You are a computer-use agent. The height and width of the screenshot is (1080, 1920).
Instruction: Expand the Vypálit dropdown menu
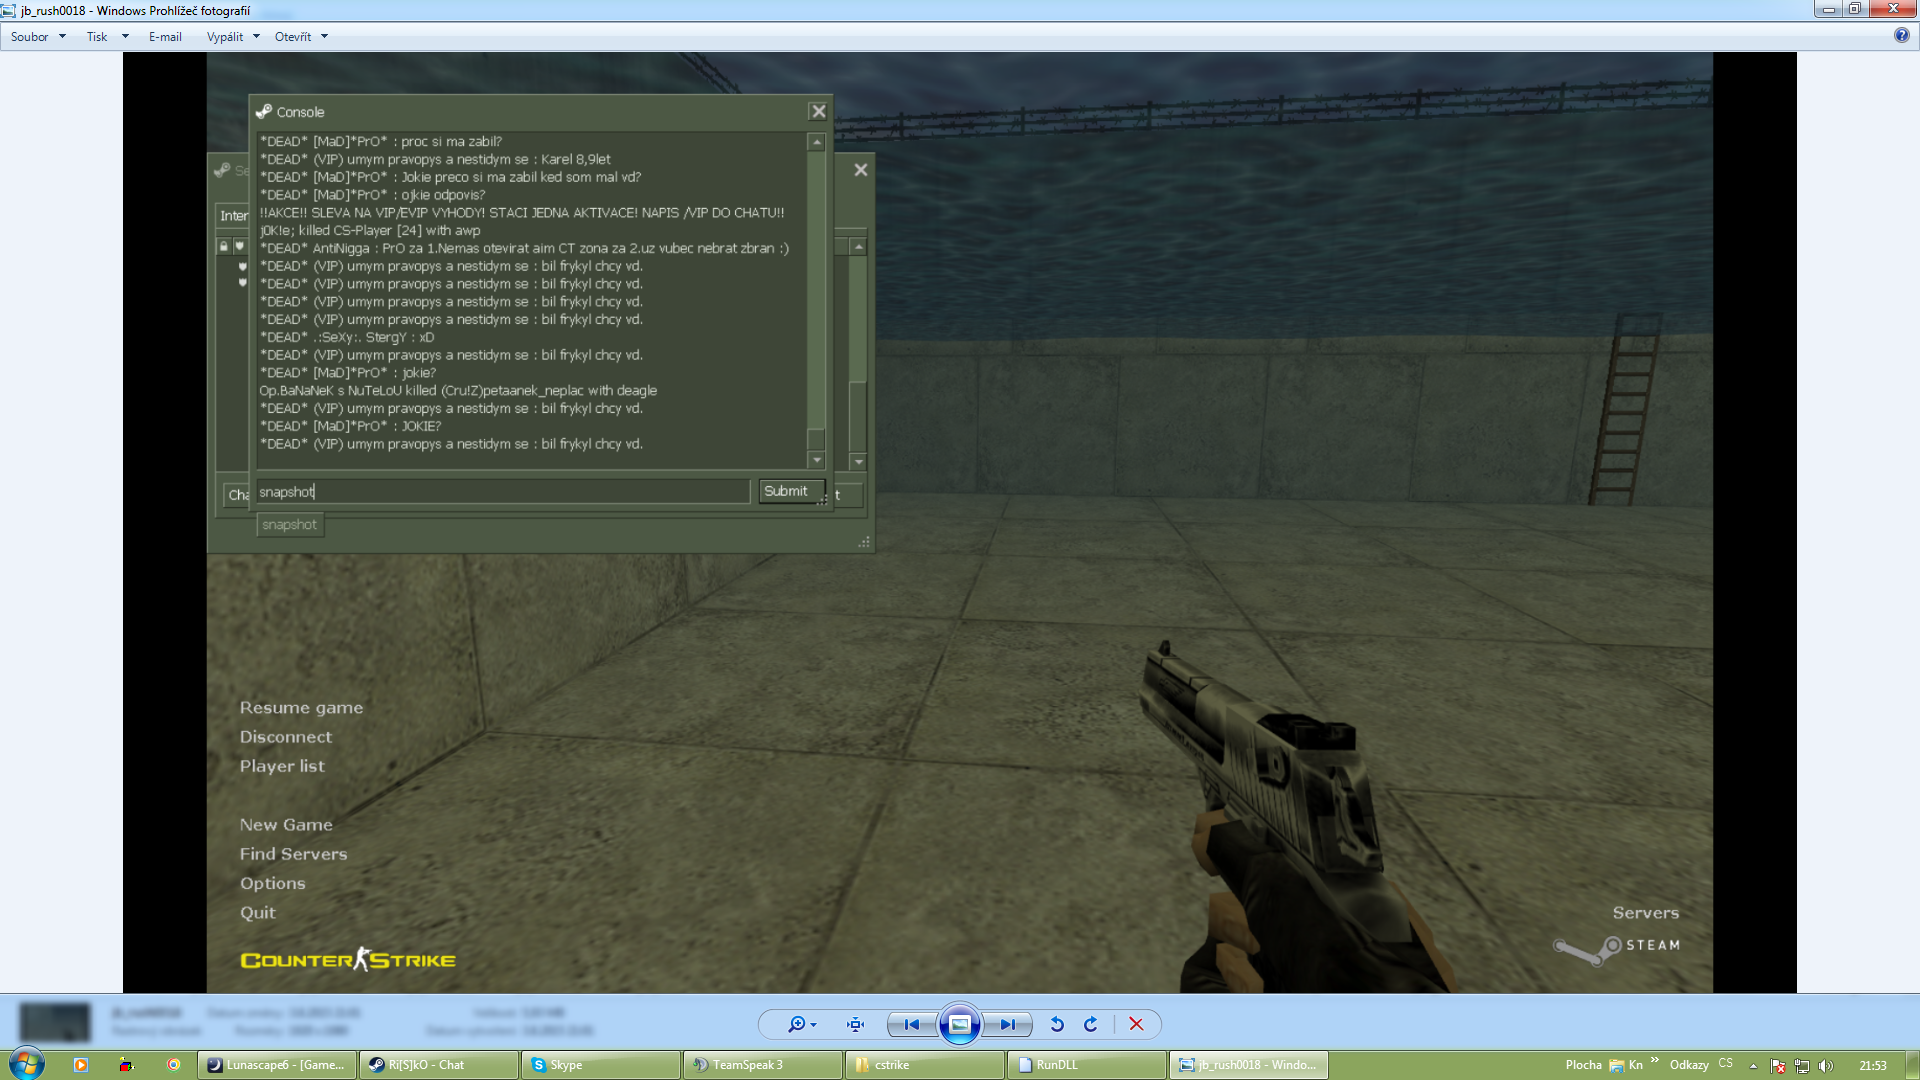(233, 37)
